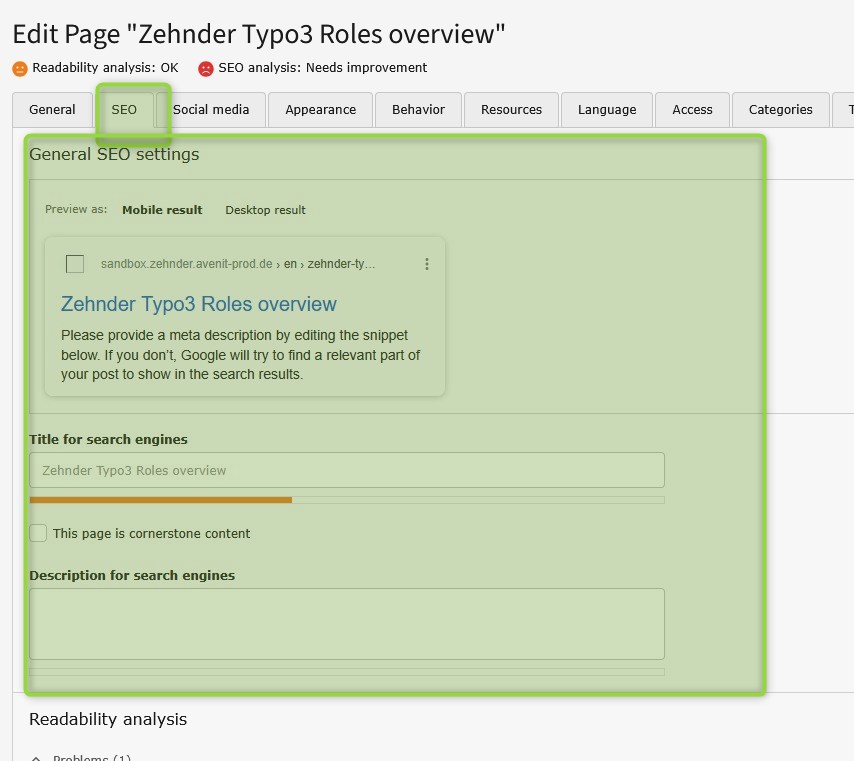This screenshot has height=761, width=854.
Task: Click the orange readability analysis smiley icon
Action: pos(20,69)
